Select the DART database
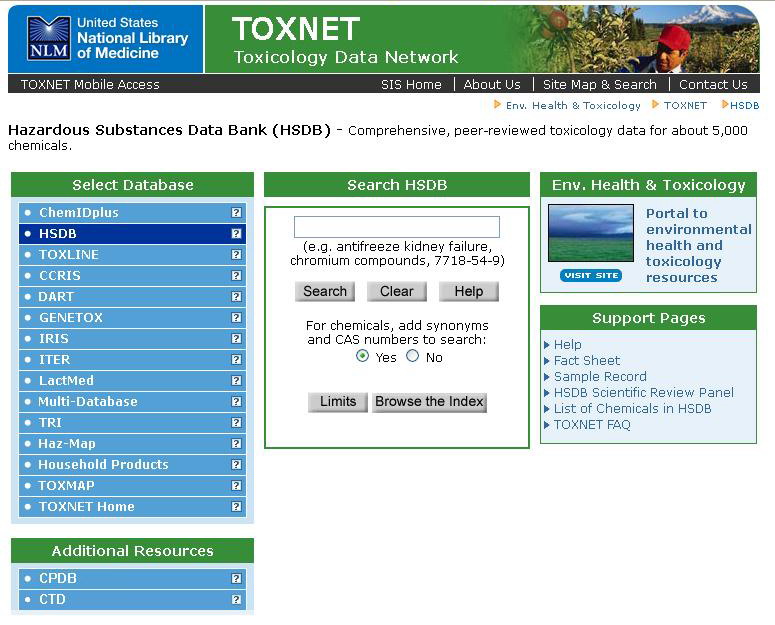The height and width of the screenshot is (625, 775). coord(132,296)
